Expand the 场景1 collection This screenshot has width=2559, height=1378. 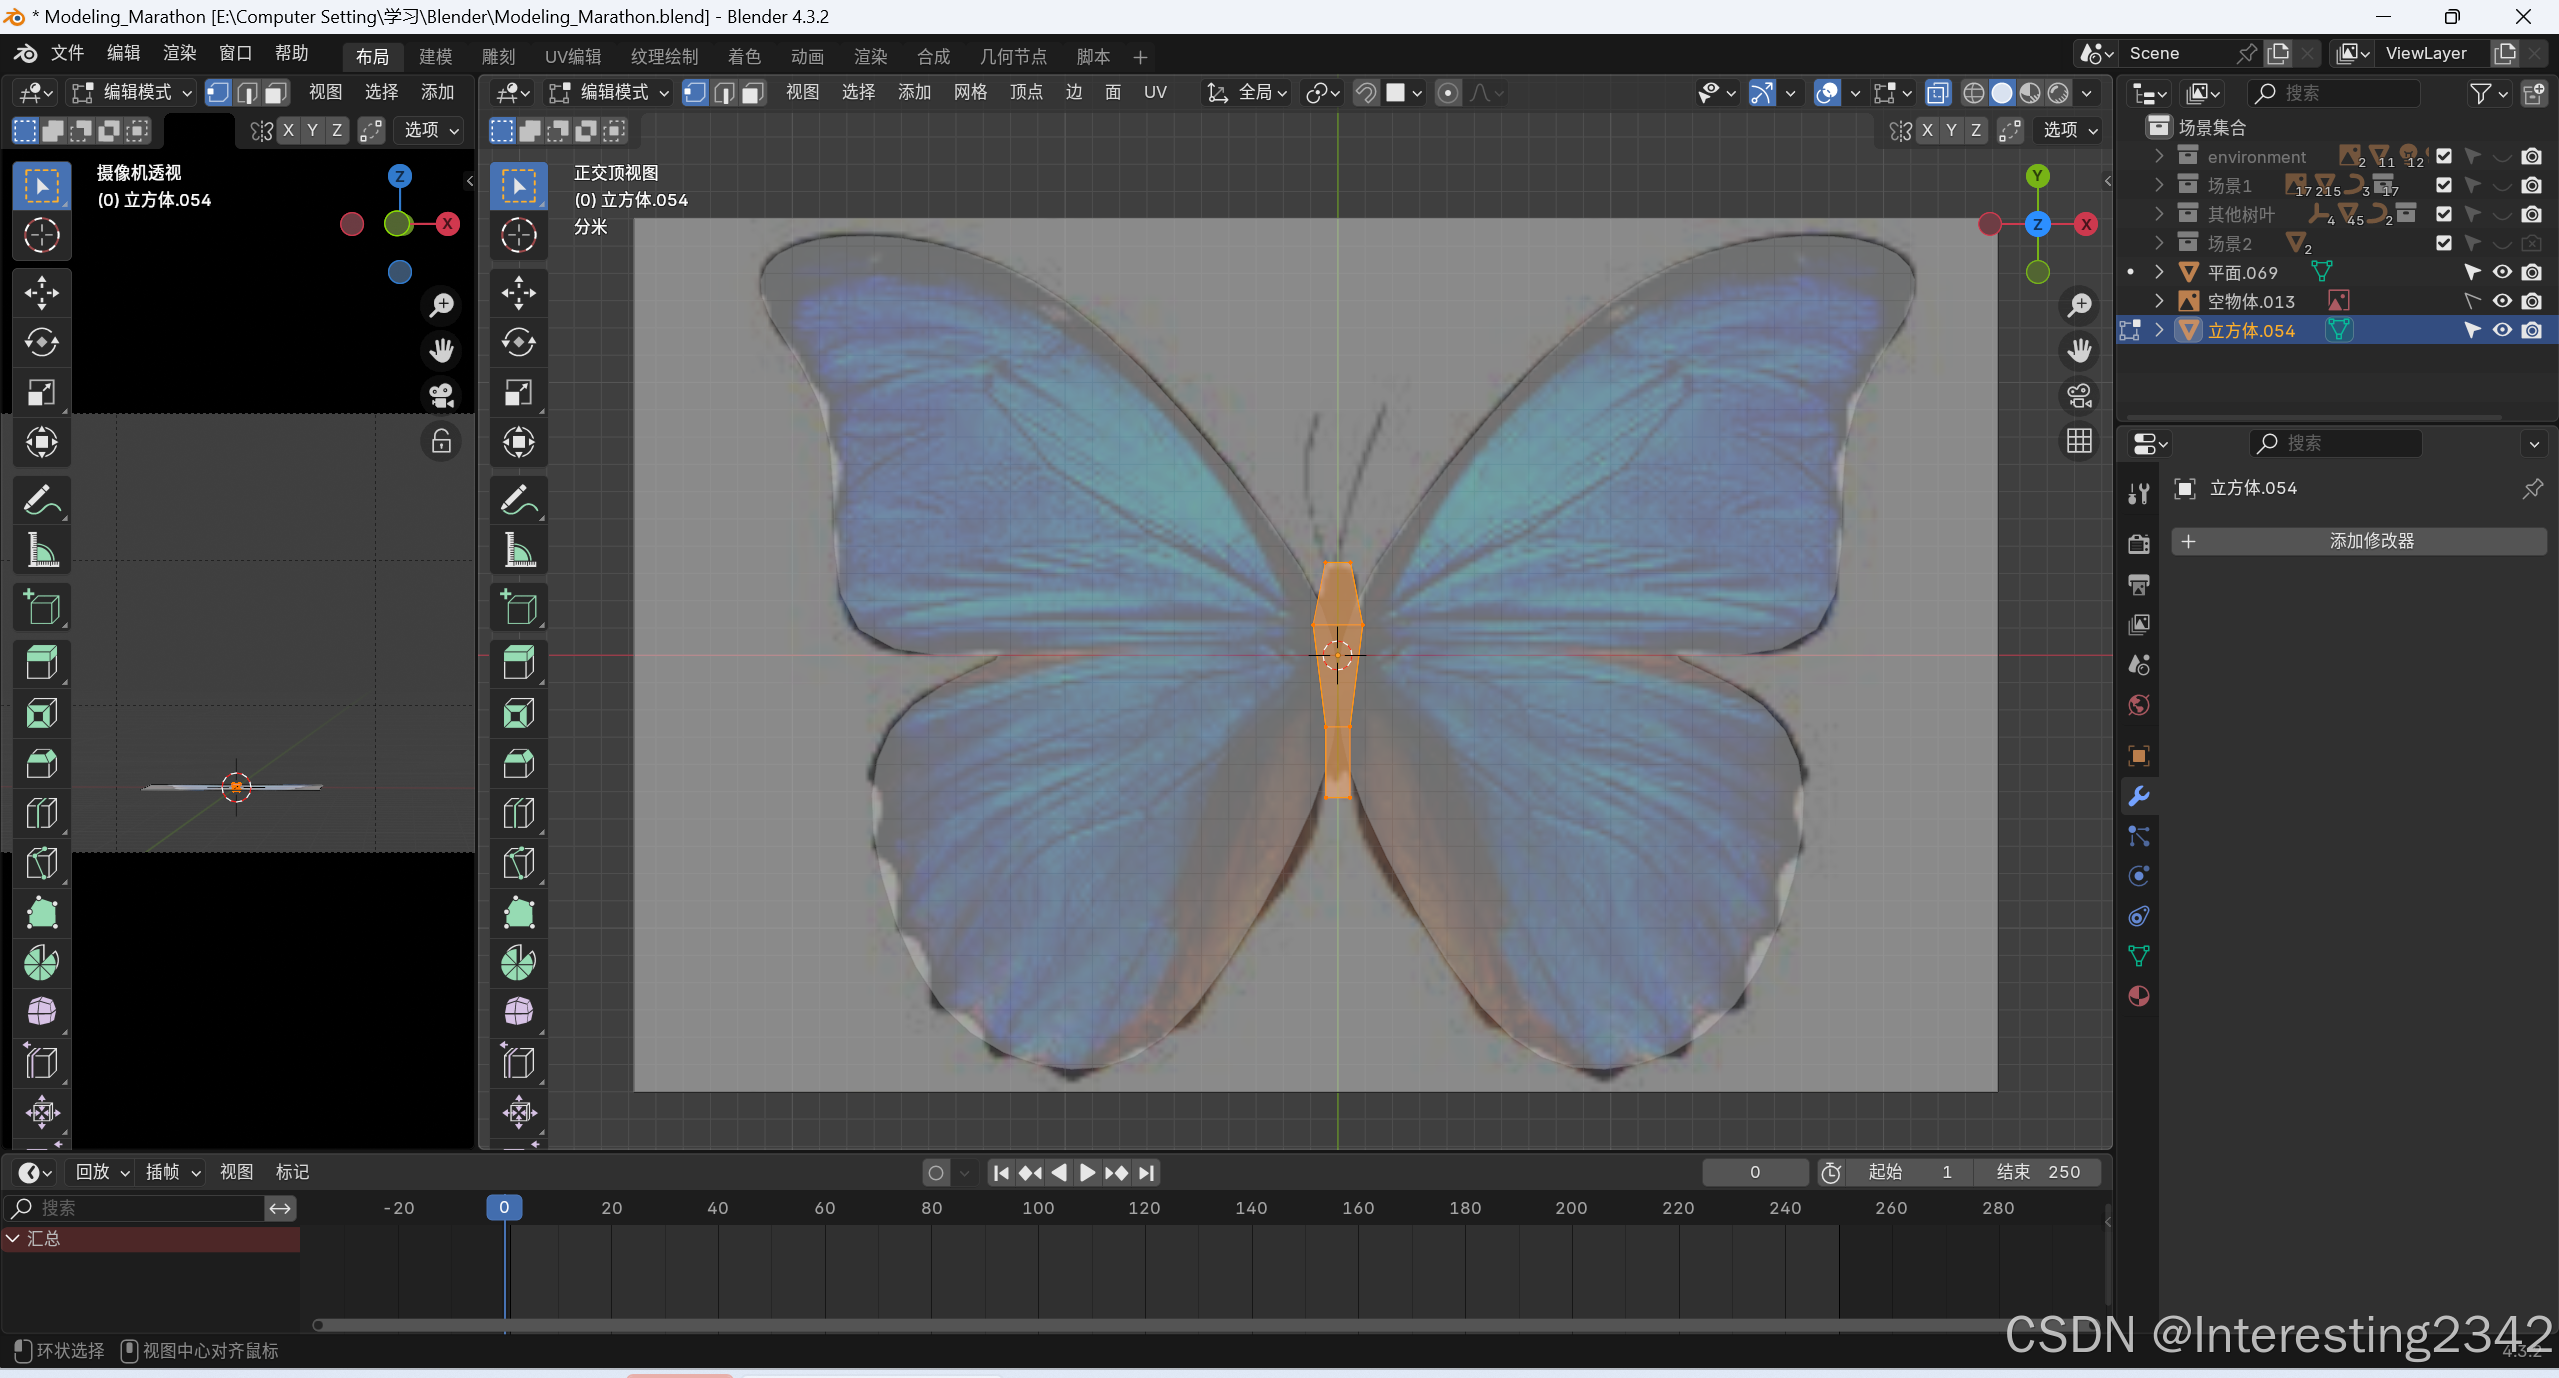pos(2159,185)
